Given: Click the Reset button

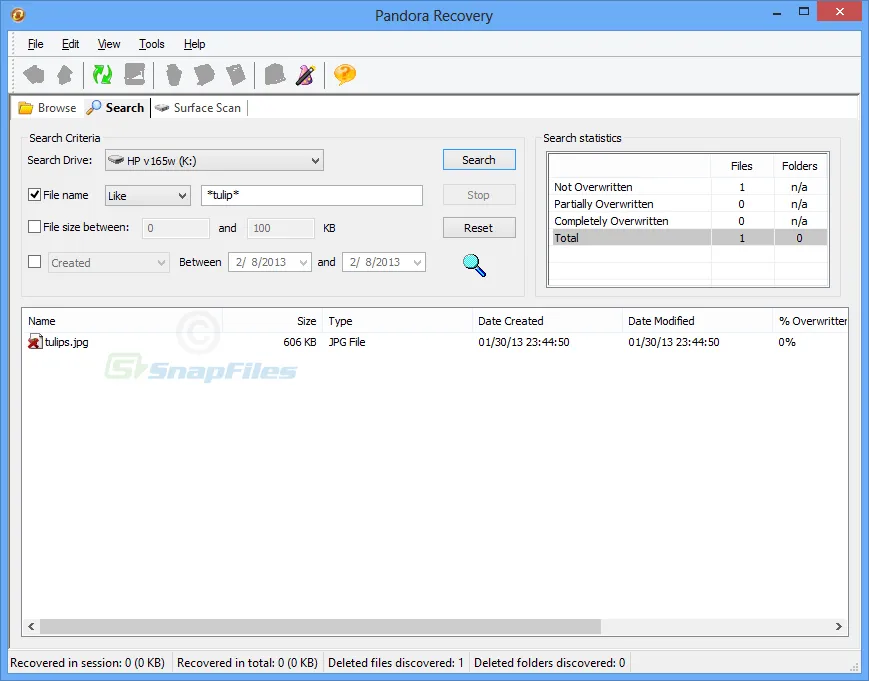Looking at the screenshot, I should [x=479, y=228].
